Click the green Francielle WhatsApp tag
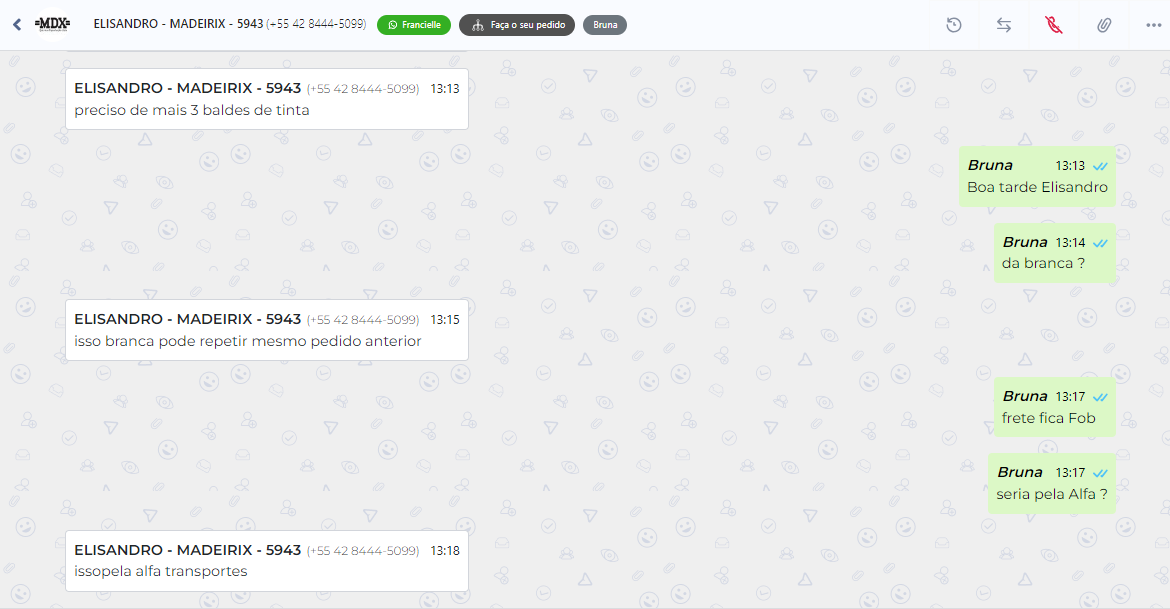Screen dimensions: 1170x609 414,25
